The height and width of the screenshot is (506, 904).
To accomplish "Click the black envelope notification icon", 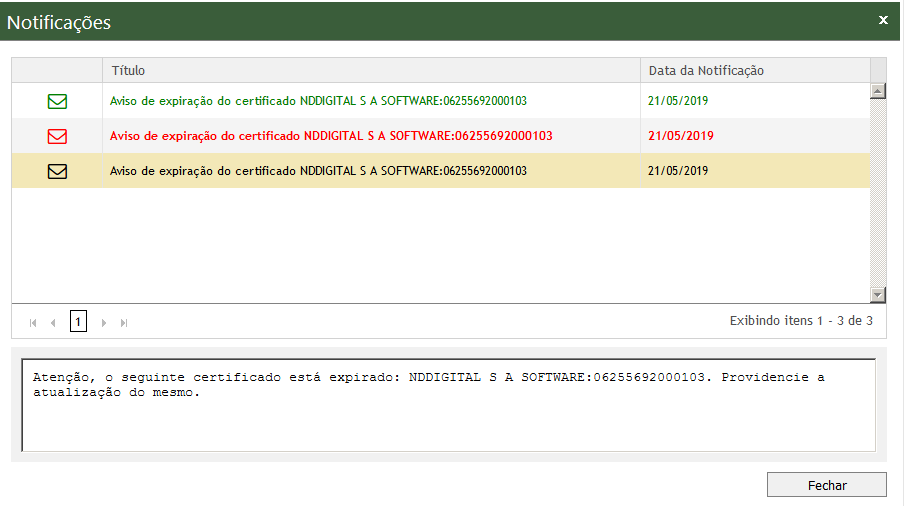I will tap(57, 171).
